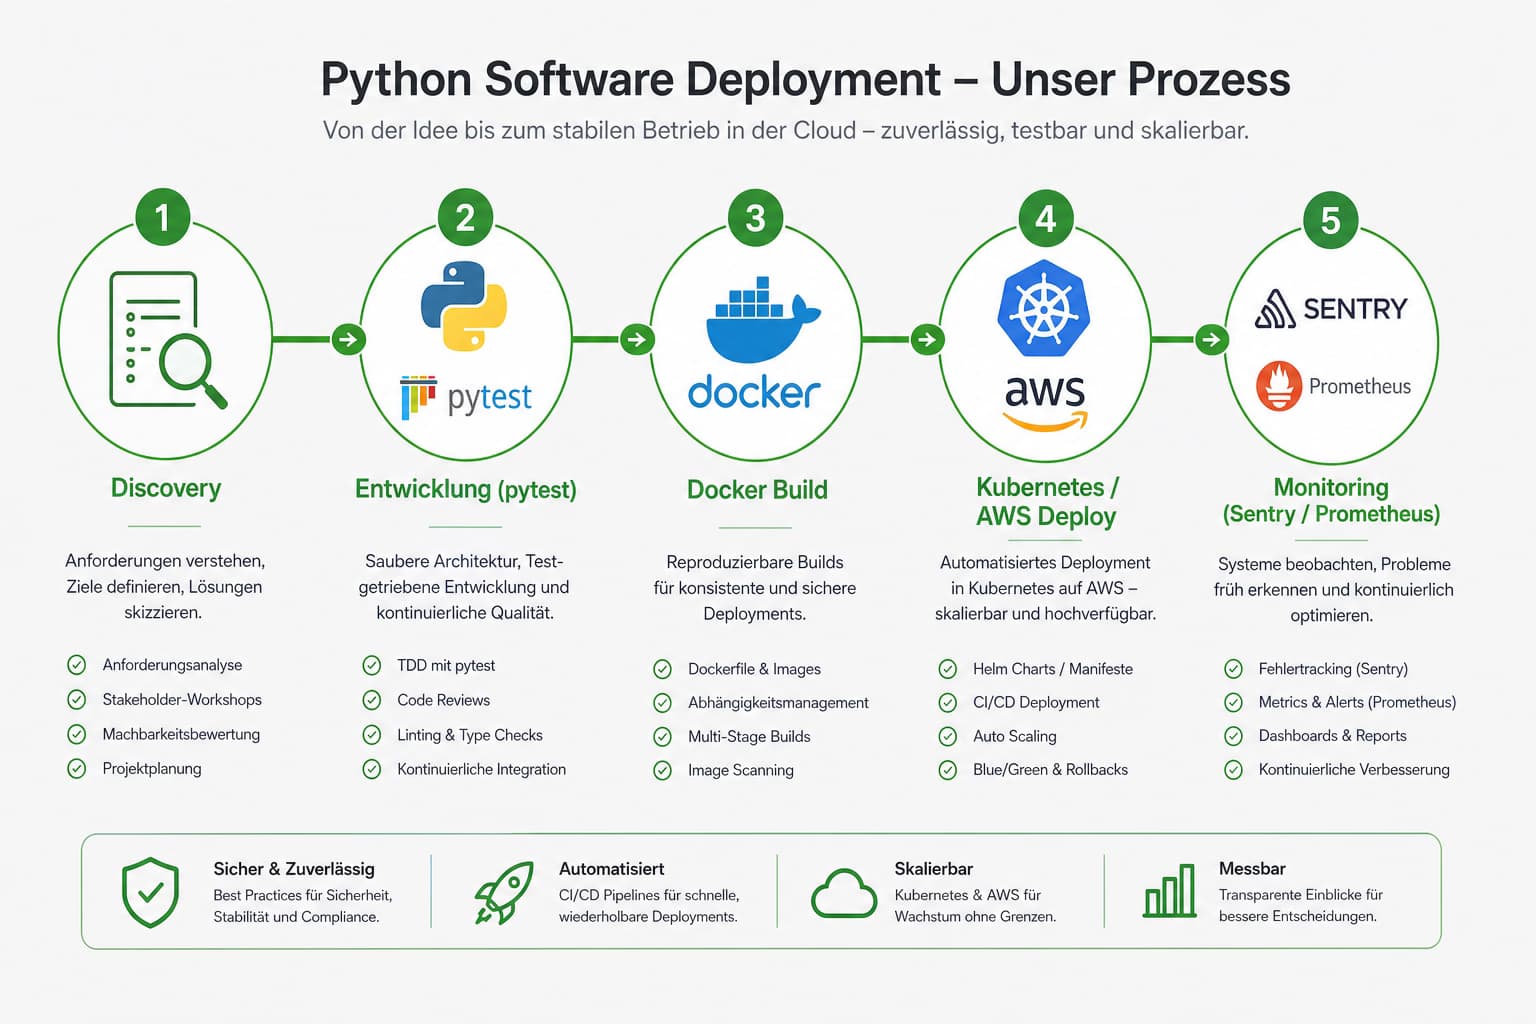Click the aws logo
1536x1024 pixels.
pyautogui.click(x=1045, y=403)
